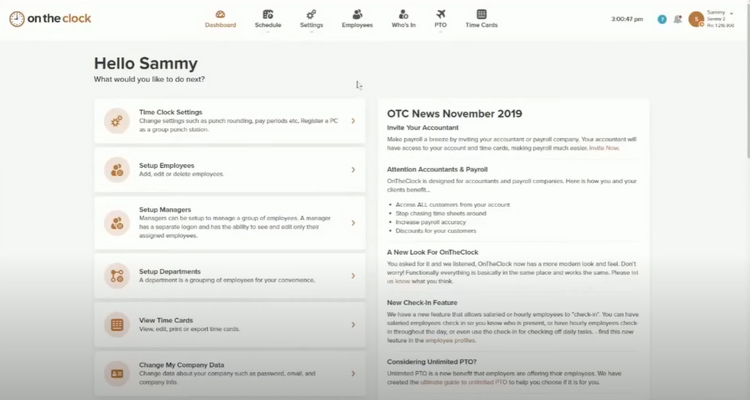Viewport: 750px width, 400px height.
Task: Open the Setup Employees title
Action: click(x=166, y=166)
